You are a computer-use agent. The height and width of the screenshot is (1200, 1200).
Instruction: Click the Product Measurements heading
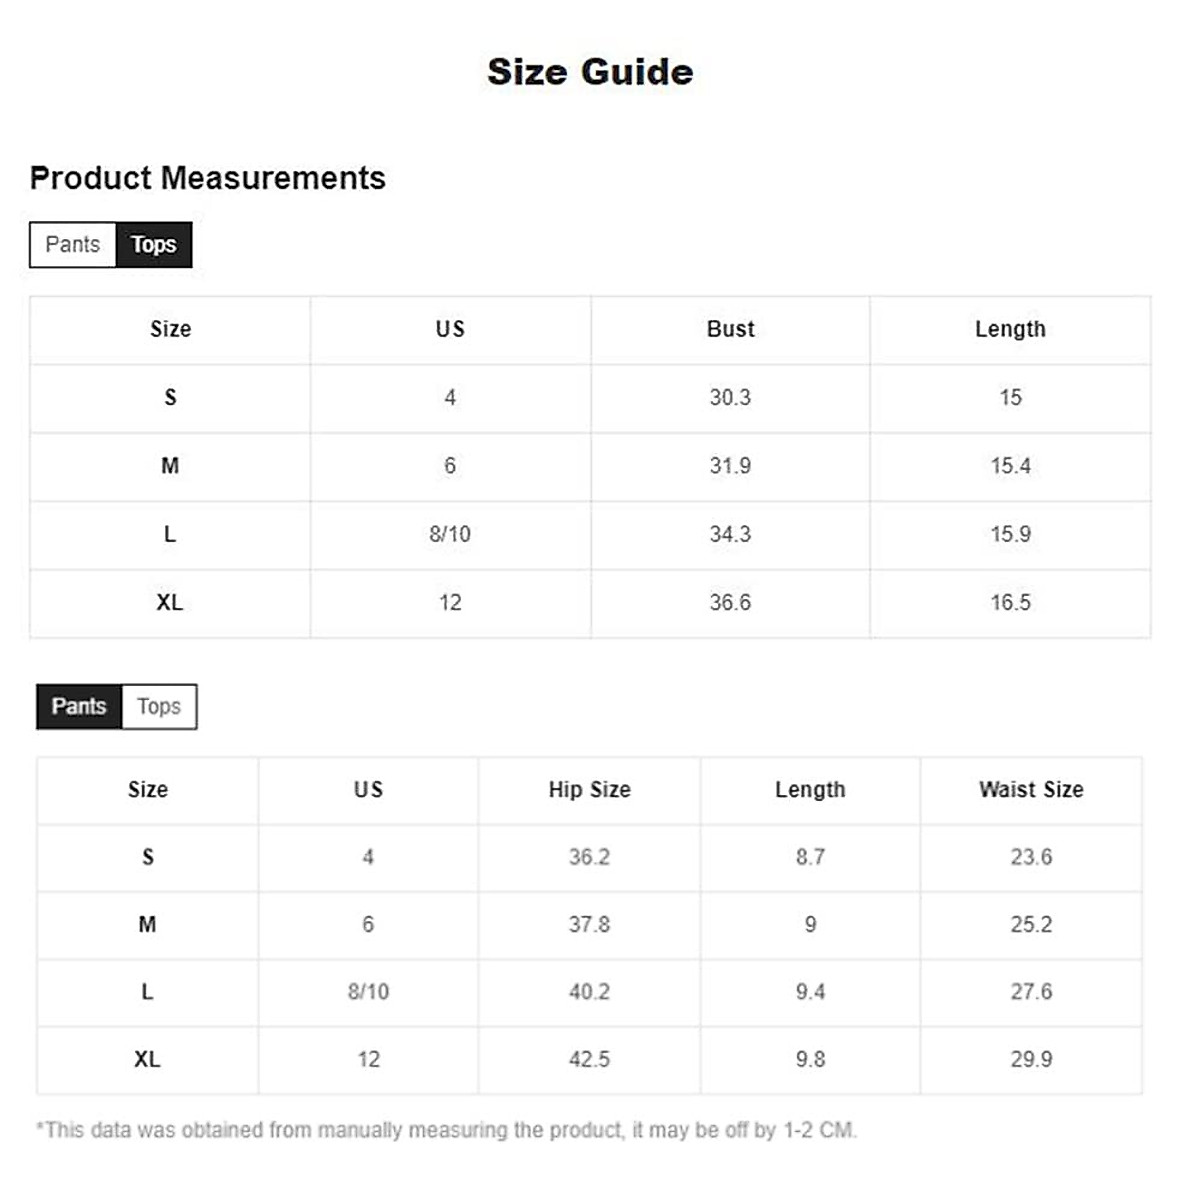(208, 178)
